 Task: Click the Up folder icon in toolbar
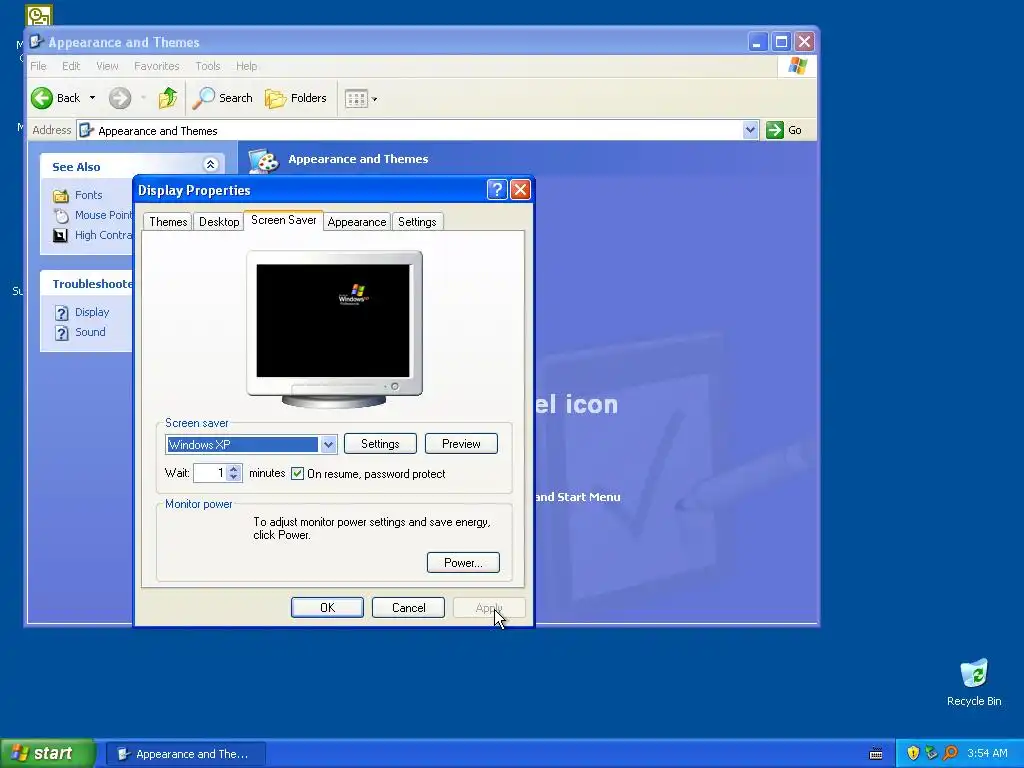pos(168,98)
